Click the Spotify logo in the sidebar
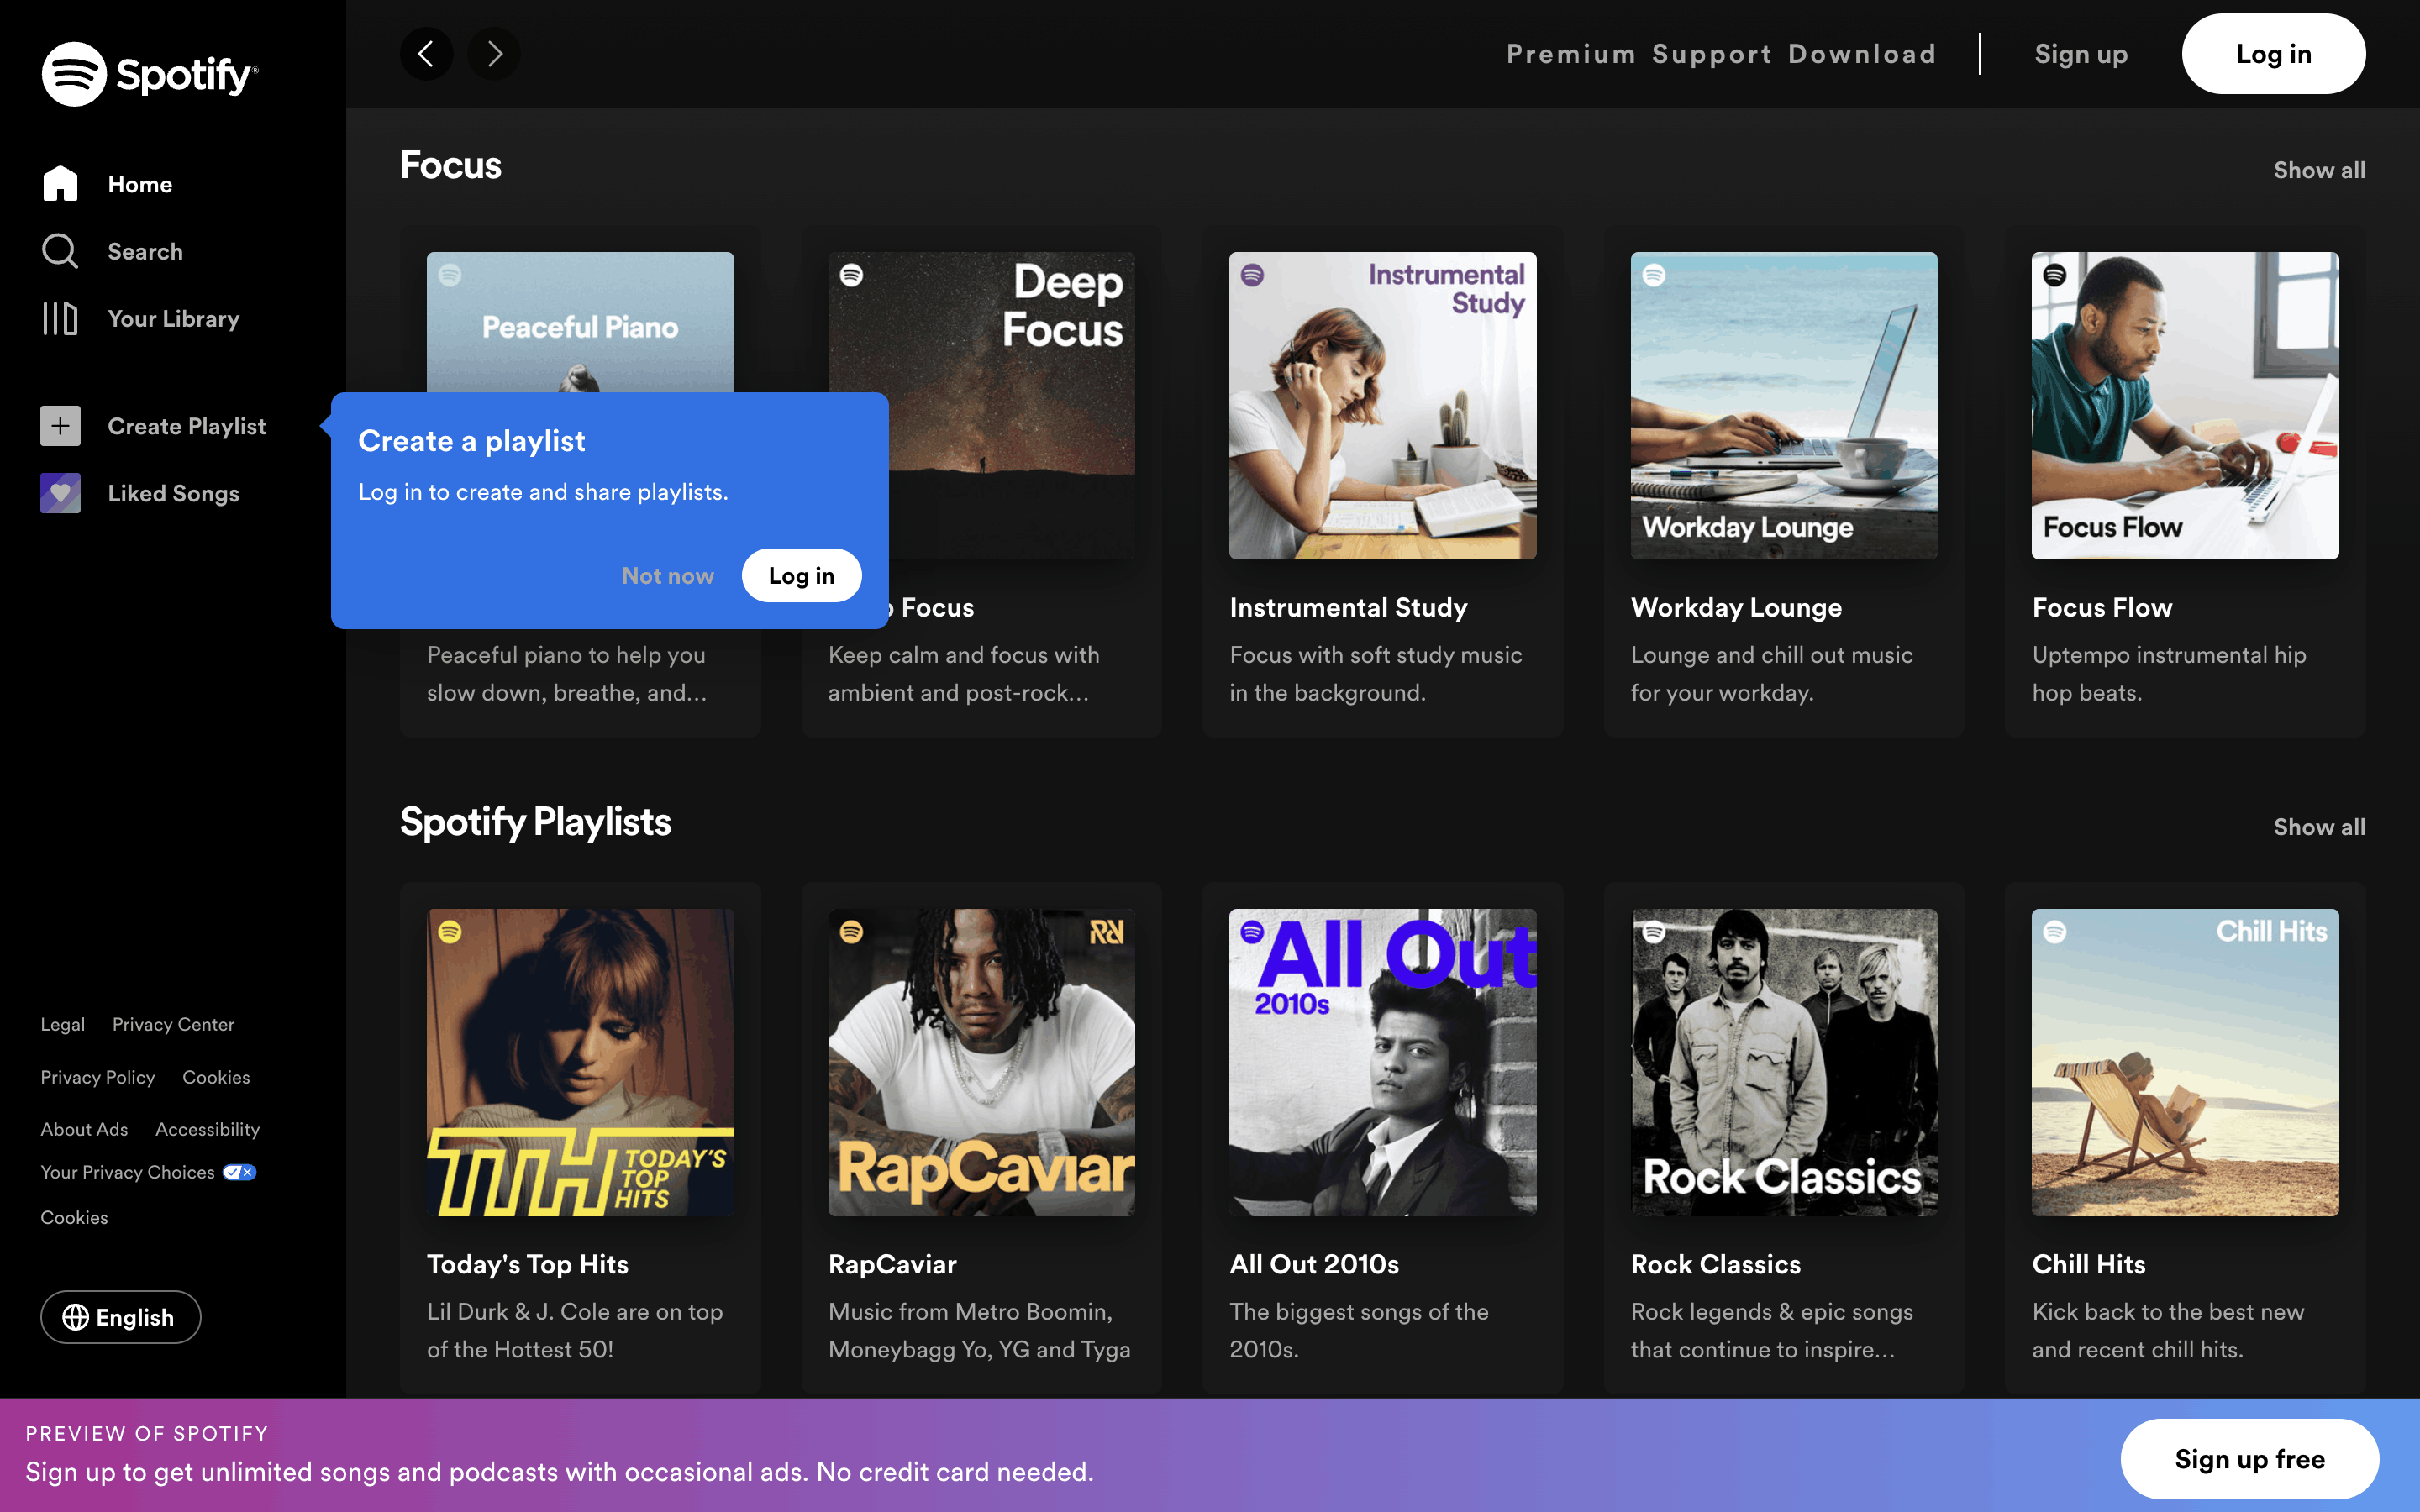The image size is (2420, 1512). coord(150,74)
